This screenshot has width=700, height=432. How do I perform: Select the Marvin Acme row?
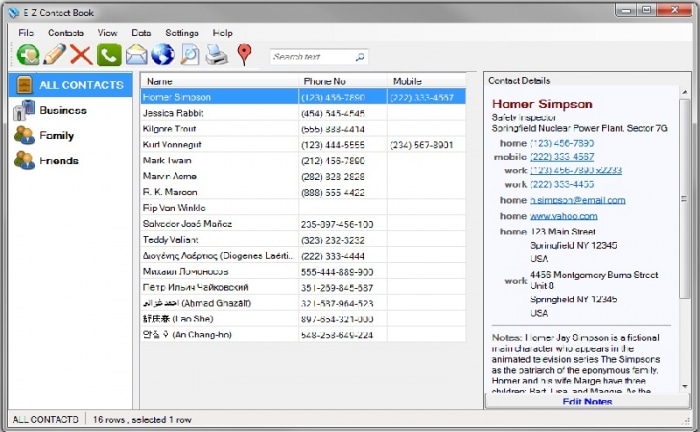[x=303, y=176]
